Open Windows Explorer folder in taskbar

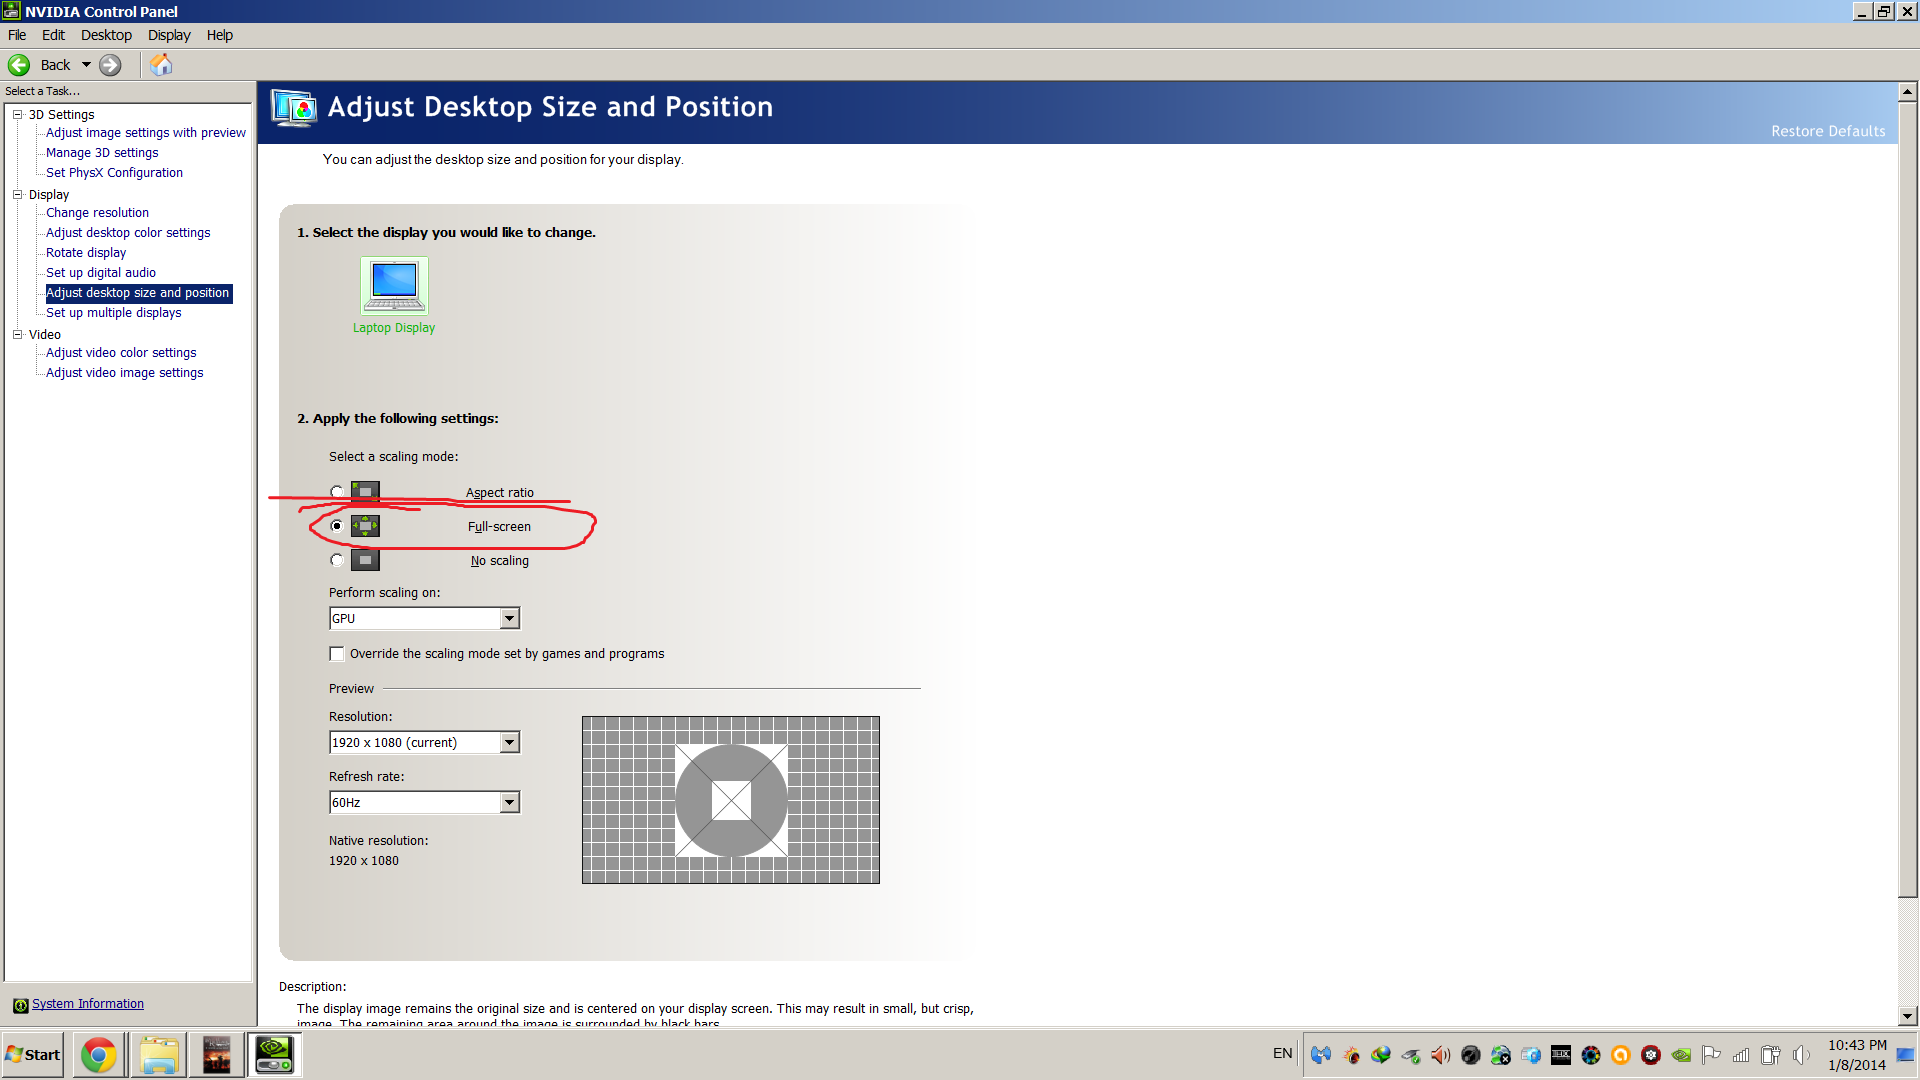click(x=158, y=1055)
